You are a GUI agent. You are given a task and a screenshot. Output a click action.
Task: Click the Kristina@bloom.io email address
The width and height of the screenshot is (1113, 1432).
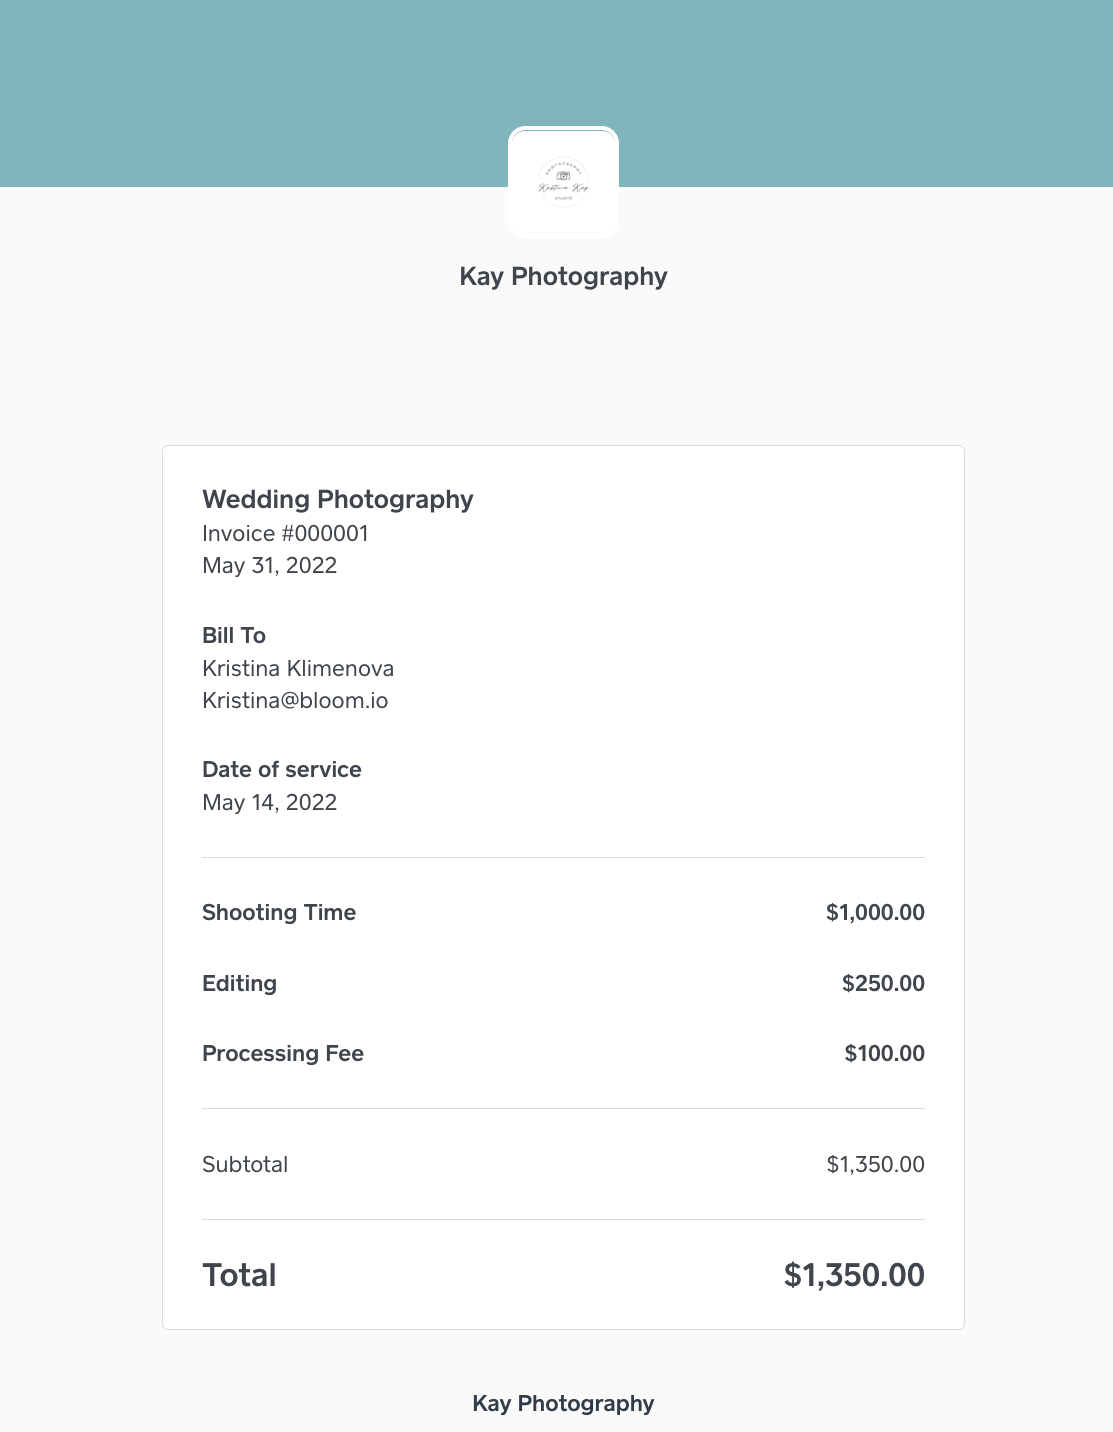point(295,700)
